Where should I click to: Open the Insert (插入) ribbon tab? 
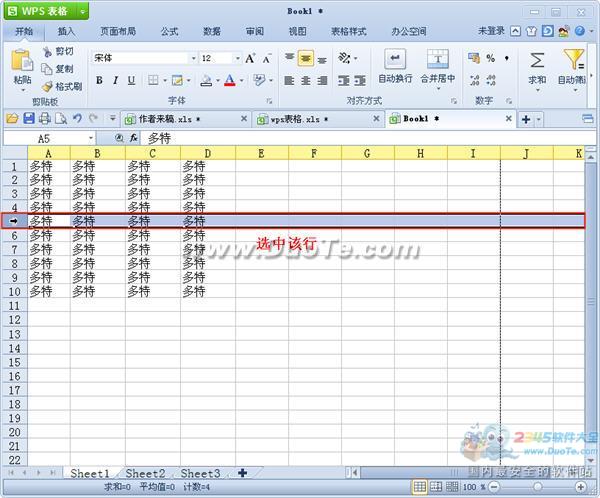coord(66,31)
